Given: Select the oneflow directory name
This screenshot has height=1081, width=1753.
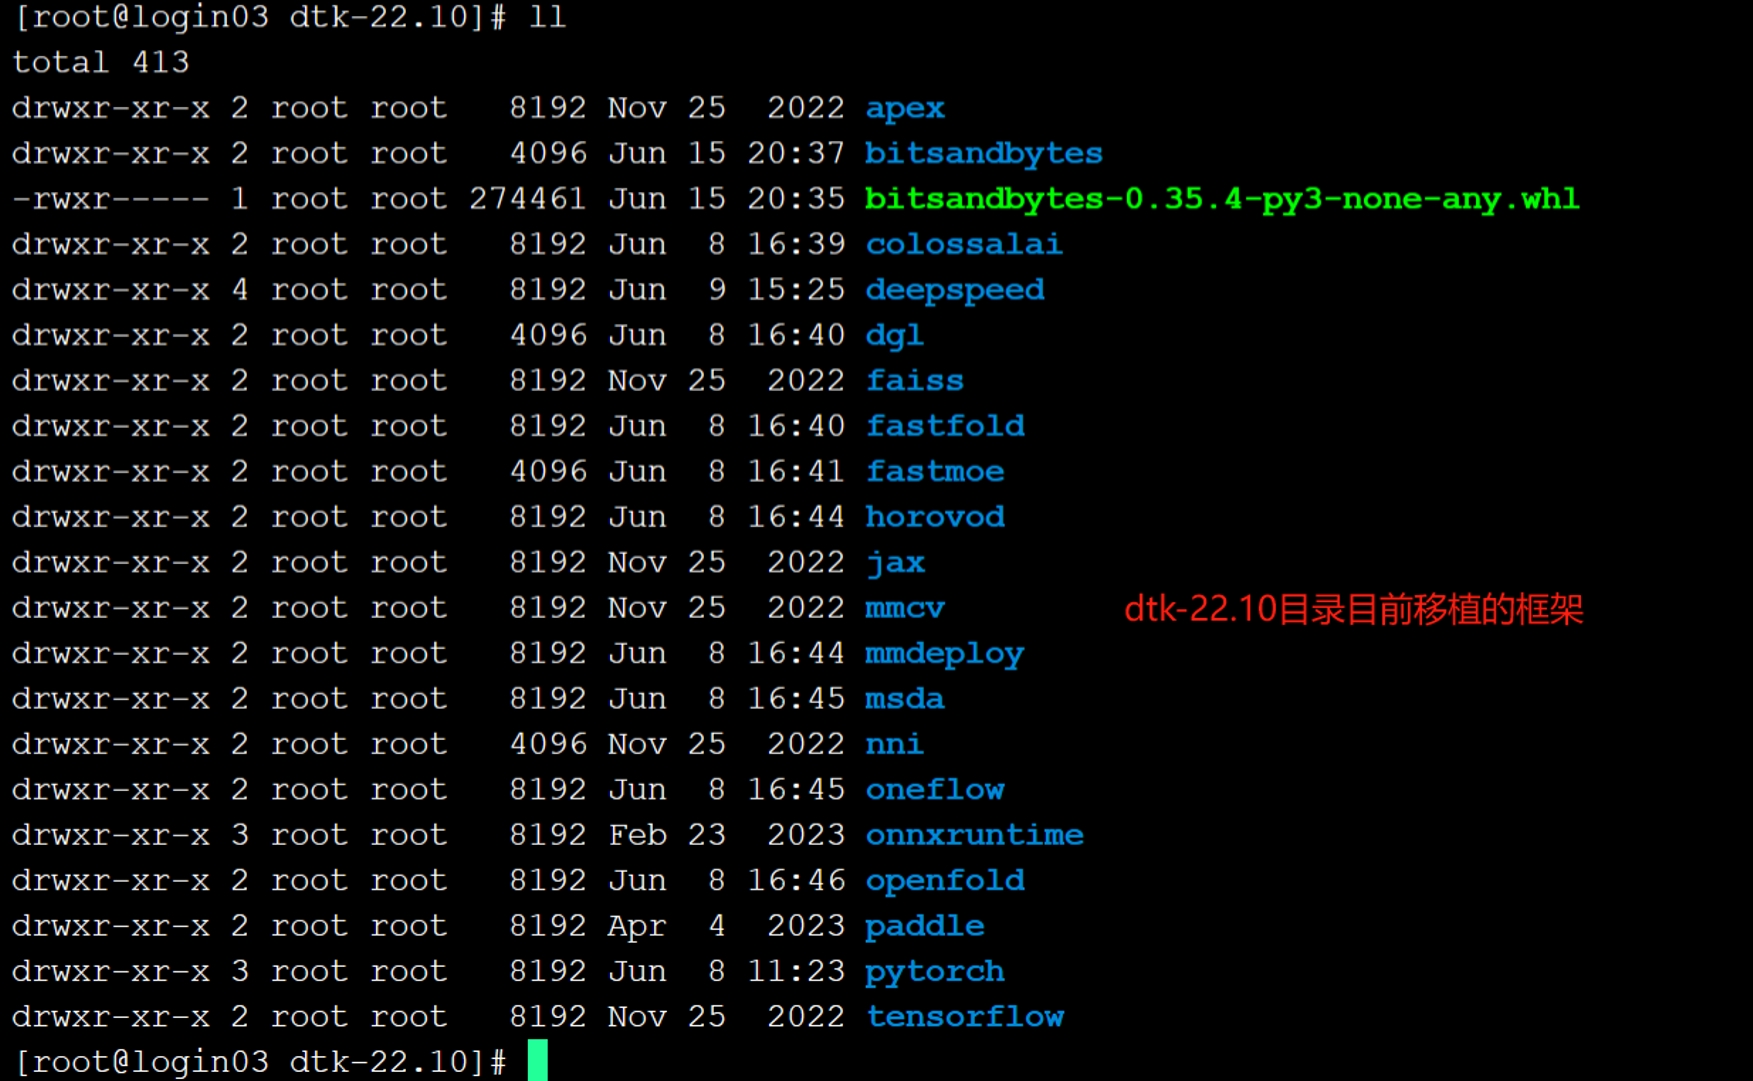Looking at the screenshot, I should pos(935,790).
